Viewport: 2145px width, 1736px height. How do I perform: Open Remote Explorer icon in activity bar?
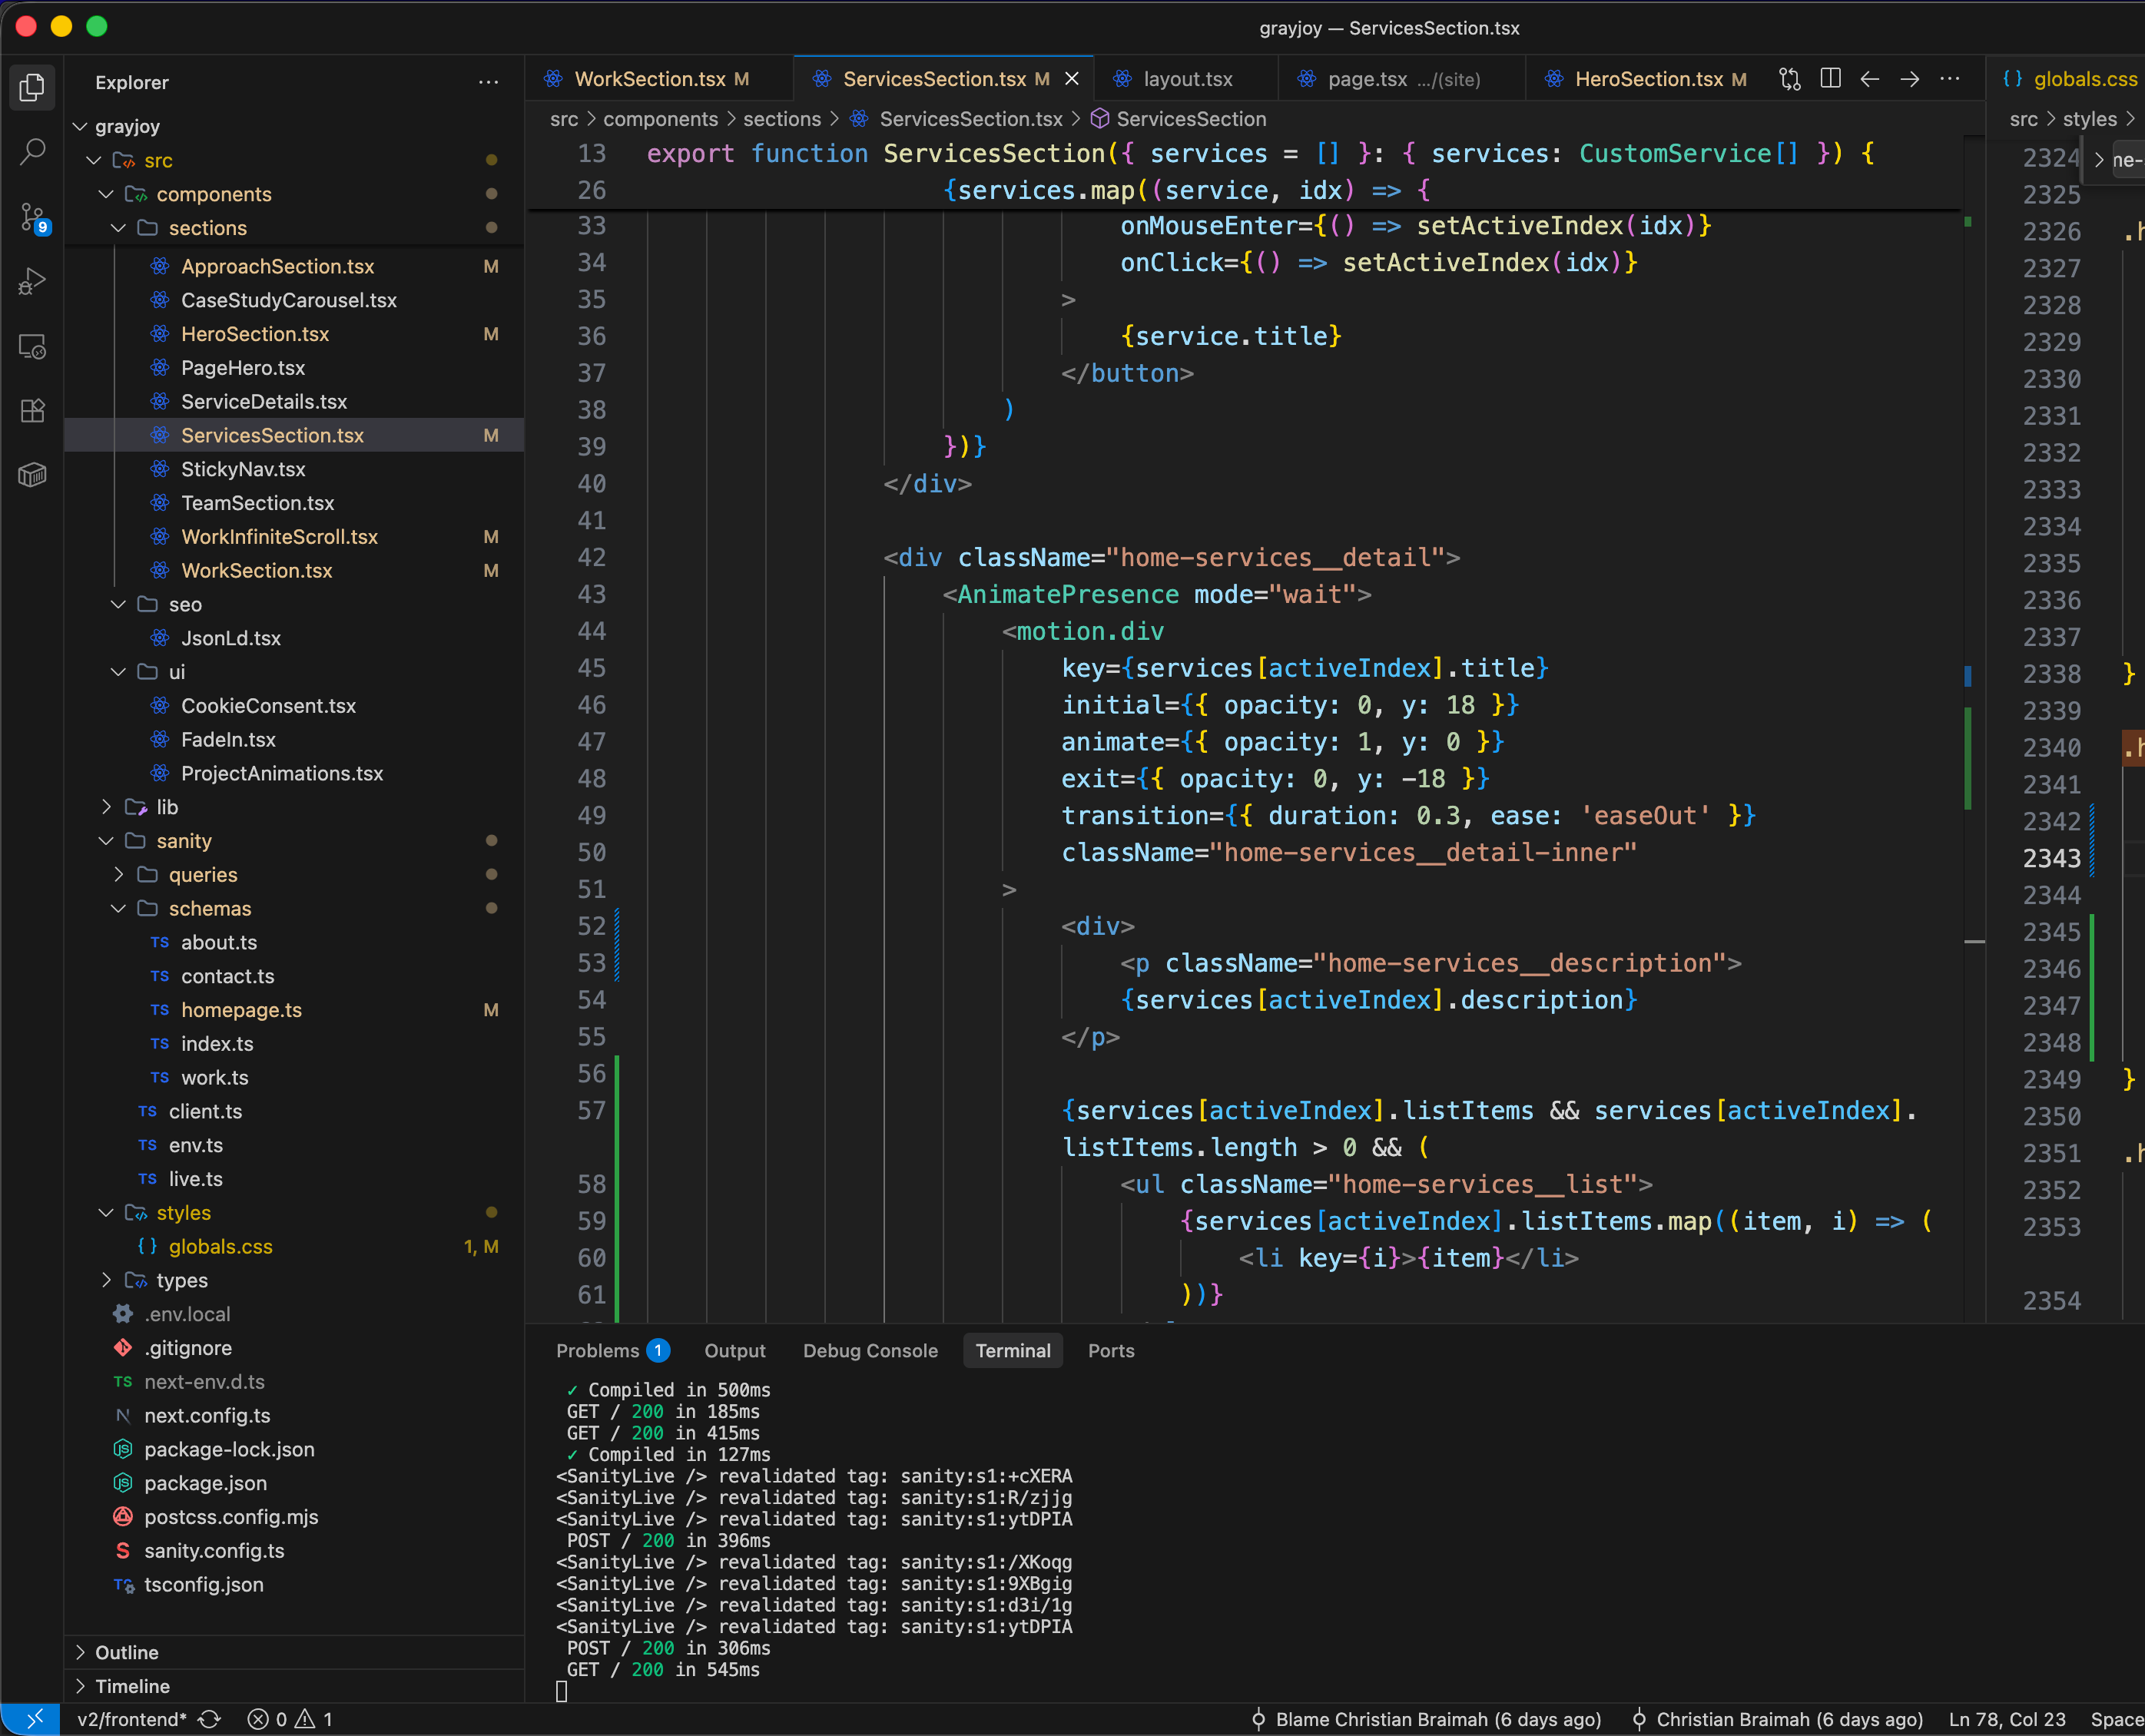tap(32, 347)
